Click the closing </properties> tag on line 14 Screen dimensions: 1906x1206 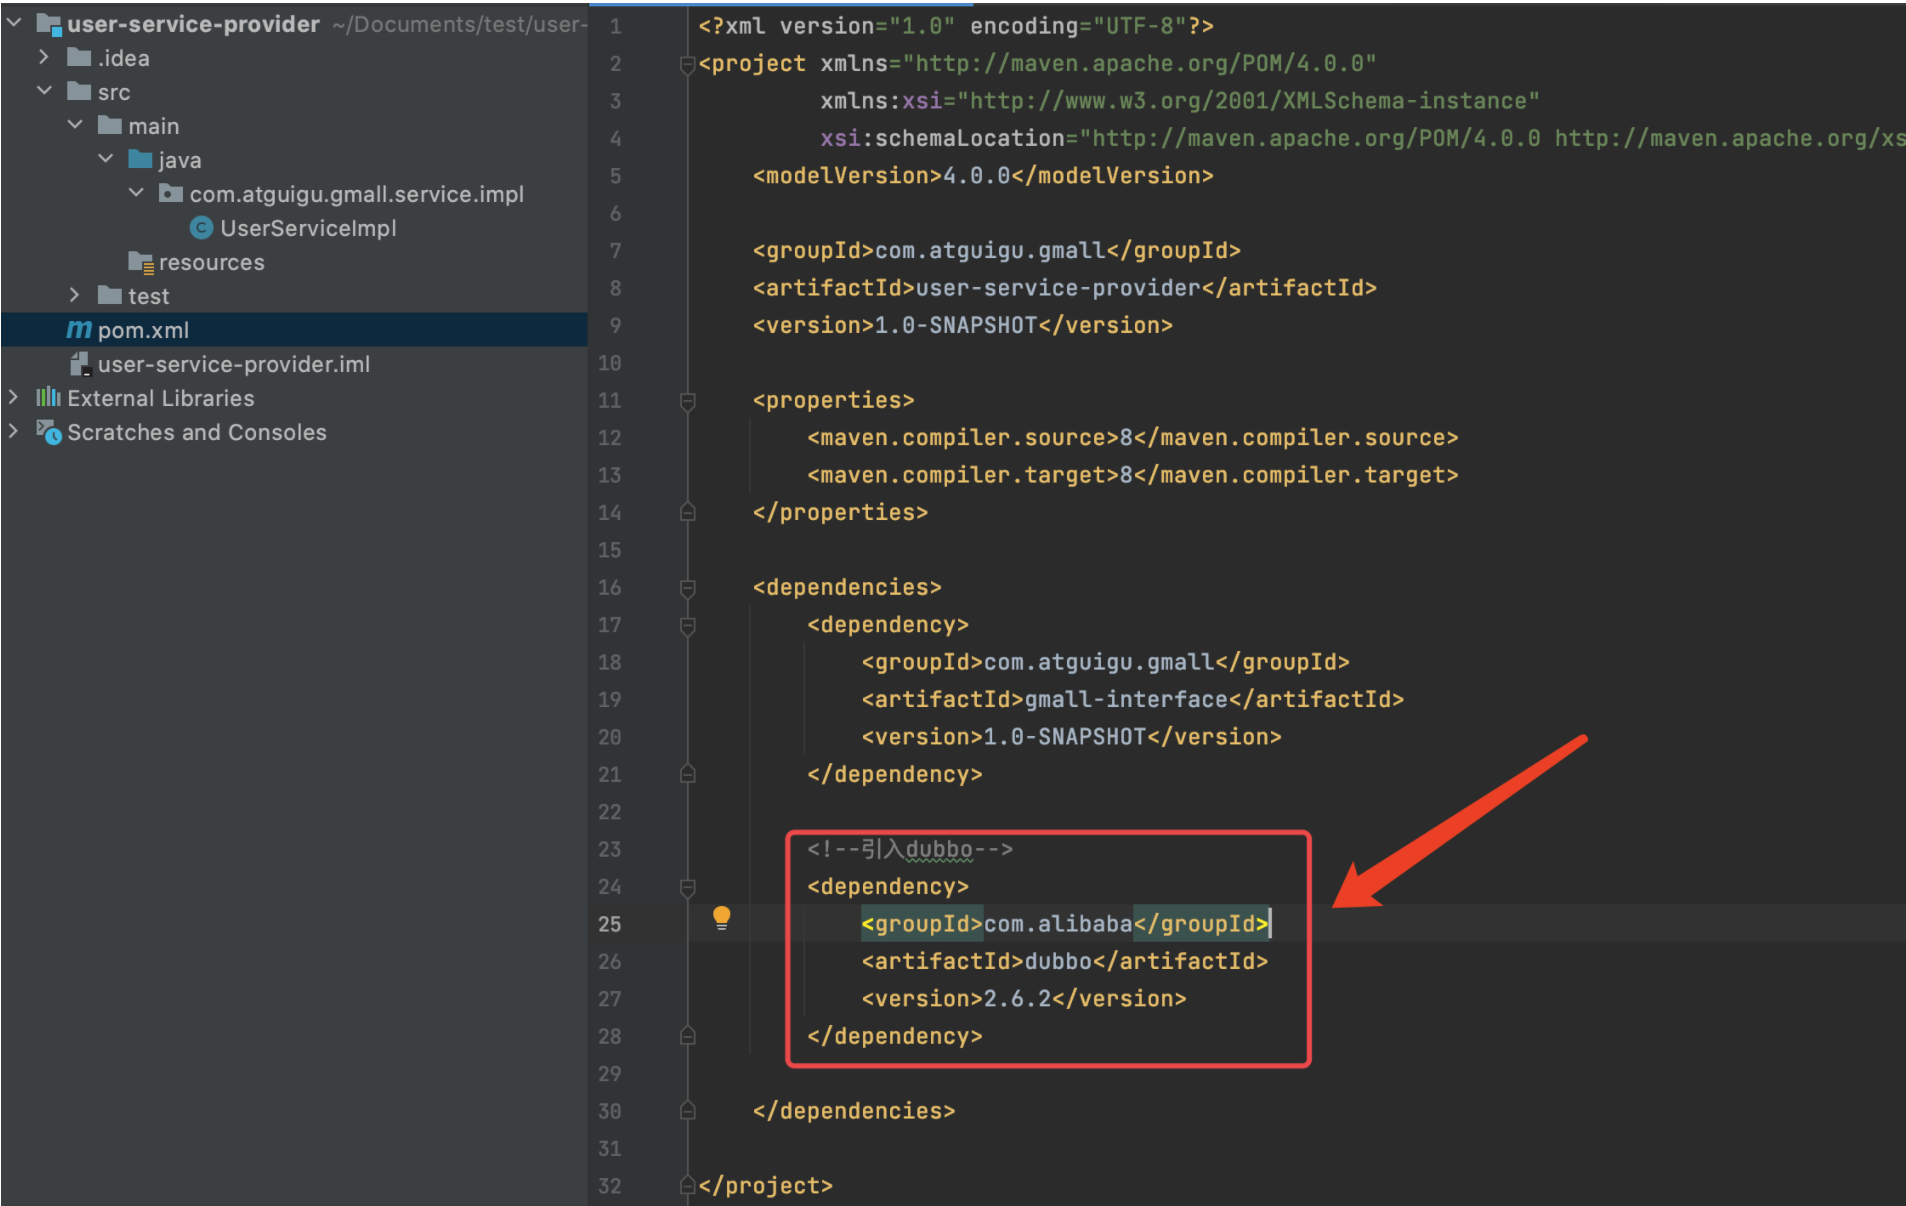pyautogui.click(x=840, y=512)
